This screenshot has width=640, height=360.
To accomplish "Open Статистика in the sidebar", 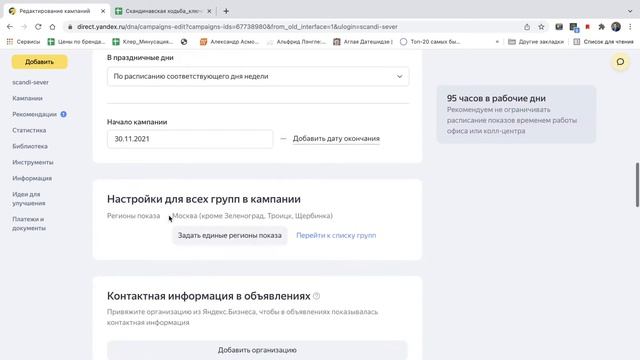I will pos(29,130).
